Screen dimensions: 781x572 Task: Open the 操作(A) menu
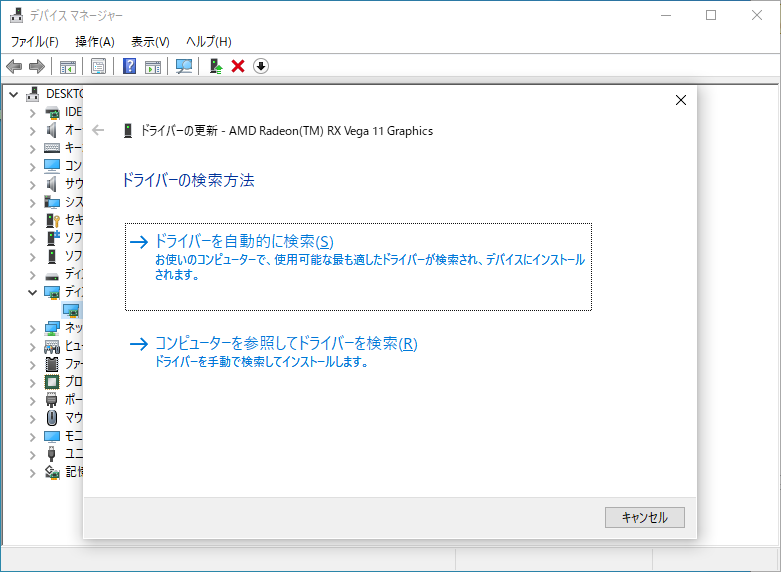pos(95,42)
